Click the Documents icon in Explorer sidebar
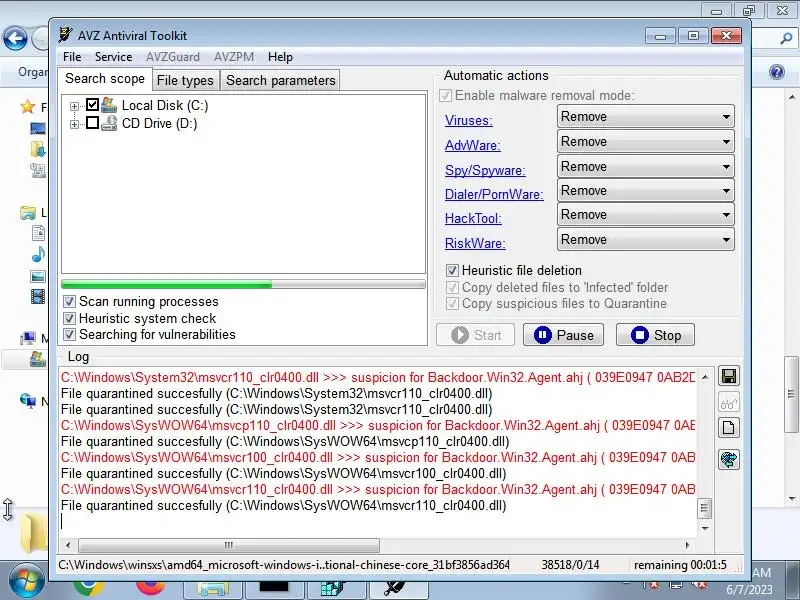Image resolution: width=800 pixels, height=600 pixels. pyautogui.click(x=38, y=233)
